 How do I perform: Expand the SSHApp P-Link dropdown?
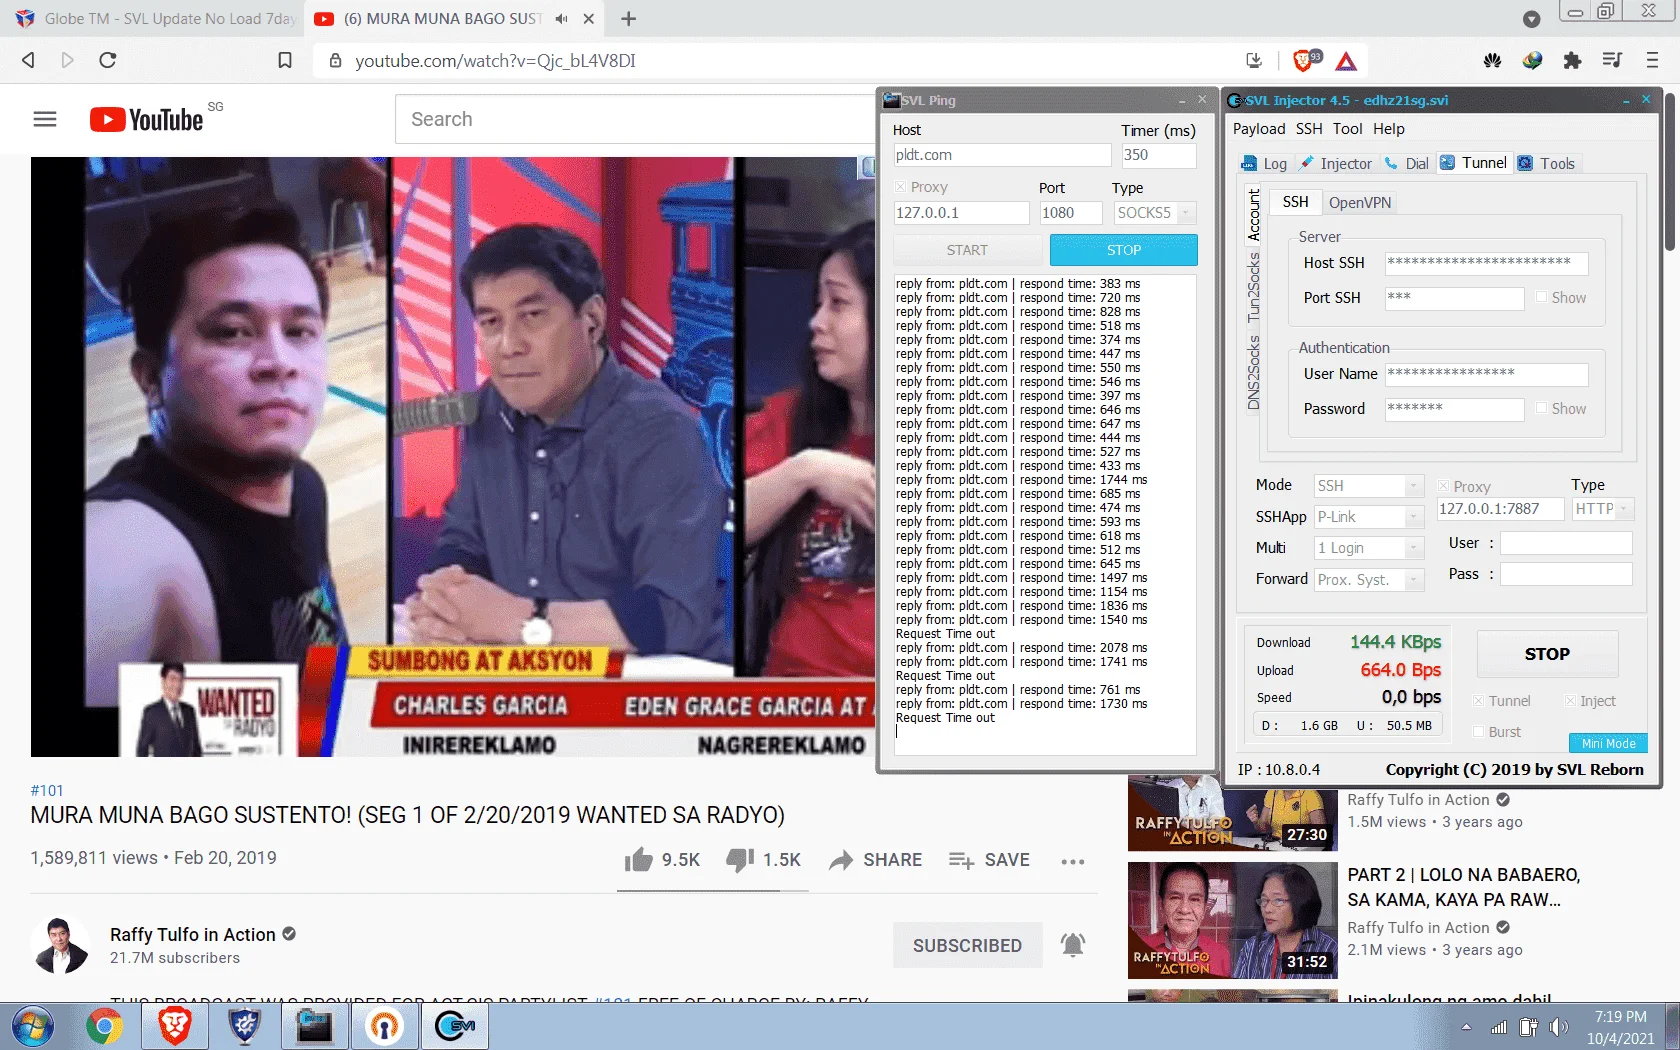(x=1414, y=517)
